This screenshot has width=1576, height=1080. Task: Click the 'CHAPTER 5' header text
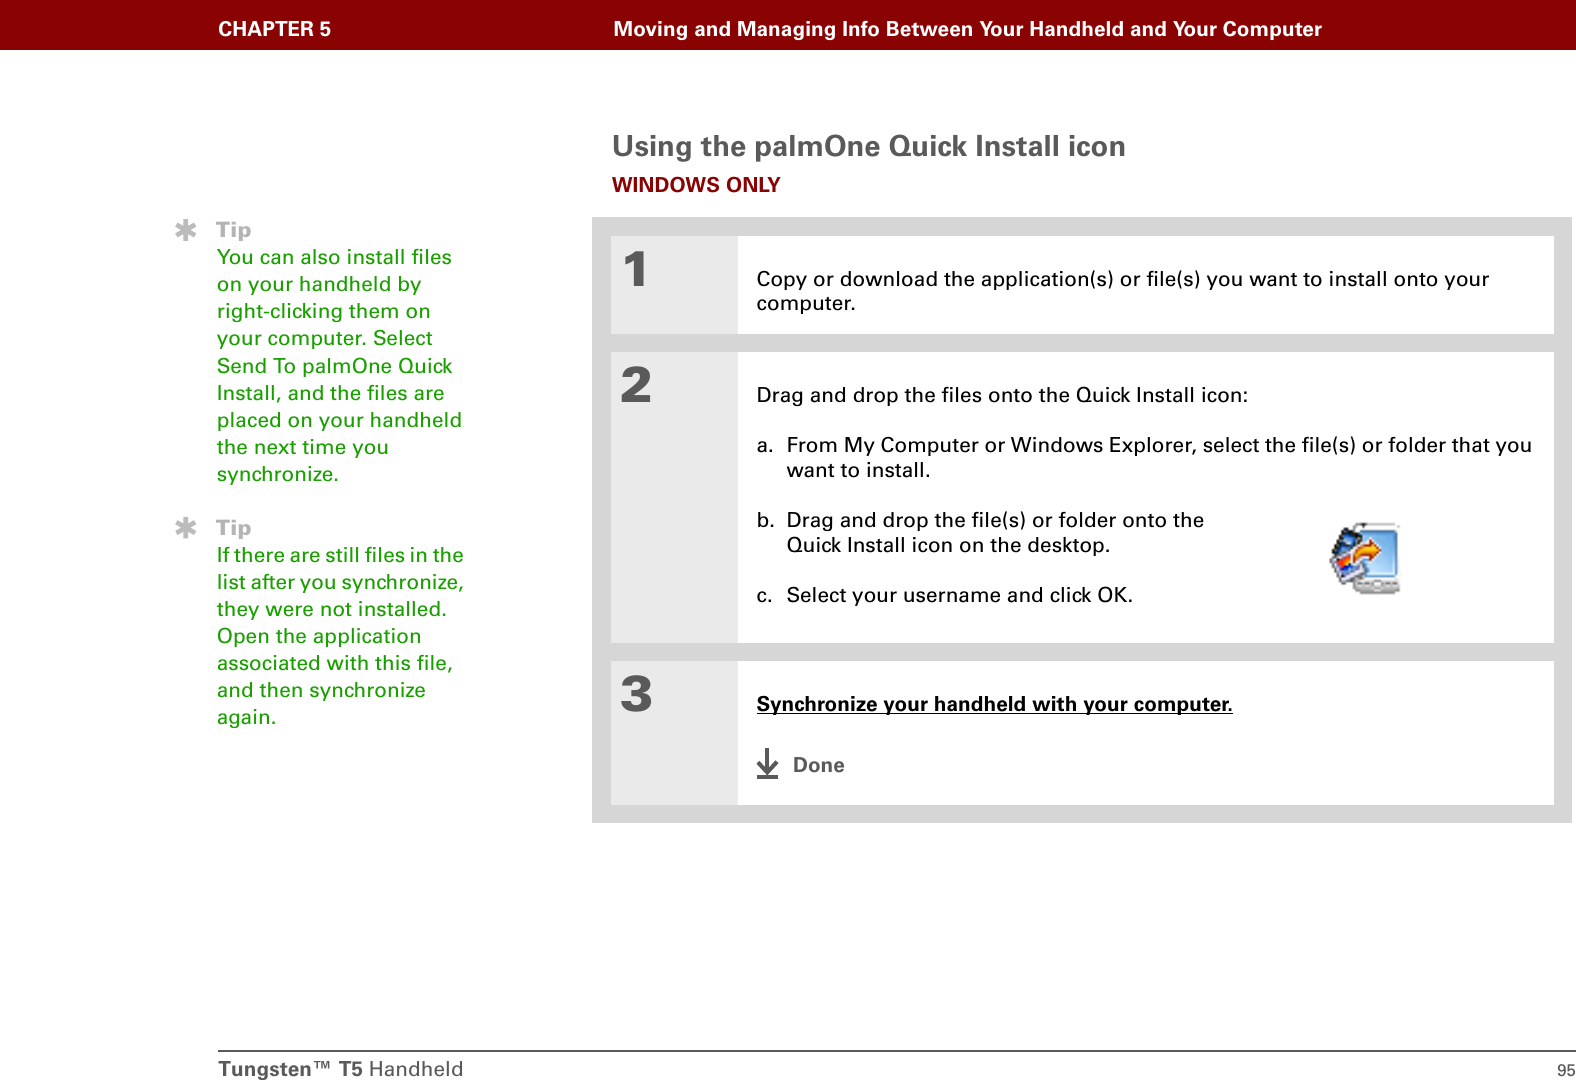pos(275,29)
